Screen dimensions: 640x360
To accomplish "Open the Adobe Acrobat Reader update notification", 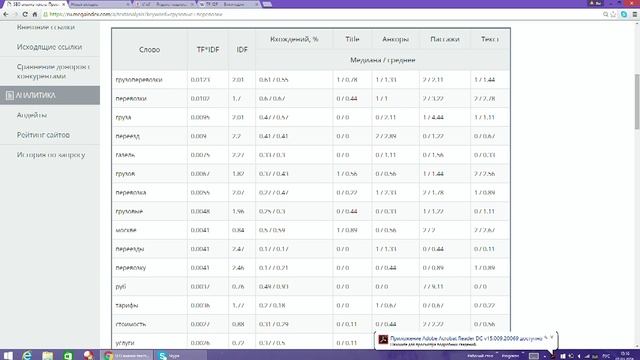I will tap(466, 340).
